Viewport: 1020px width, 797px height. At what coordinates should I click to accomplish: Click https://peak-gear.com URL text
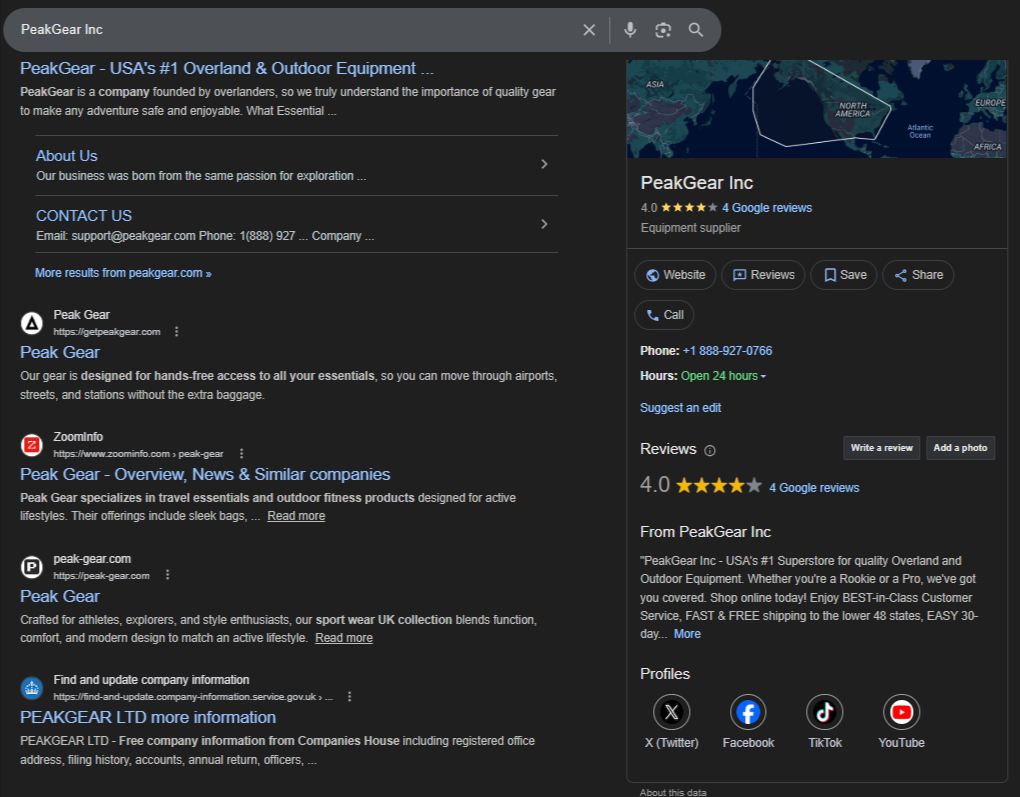coord(101,576)
